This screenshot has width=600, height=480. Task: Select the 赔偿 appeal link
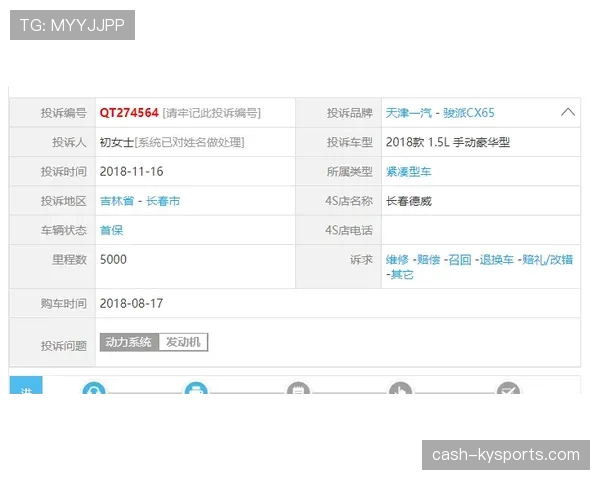point(429,260)
